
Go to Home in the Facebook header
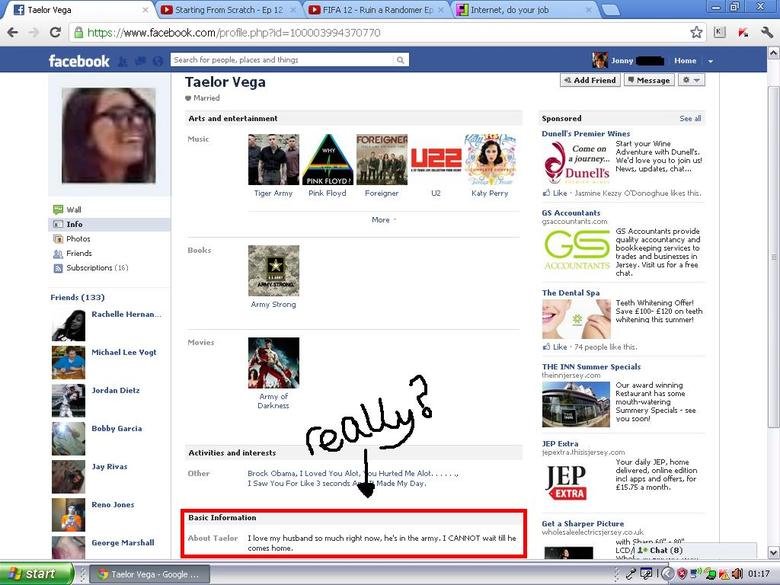point(685,61)
